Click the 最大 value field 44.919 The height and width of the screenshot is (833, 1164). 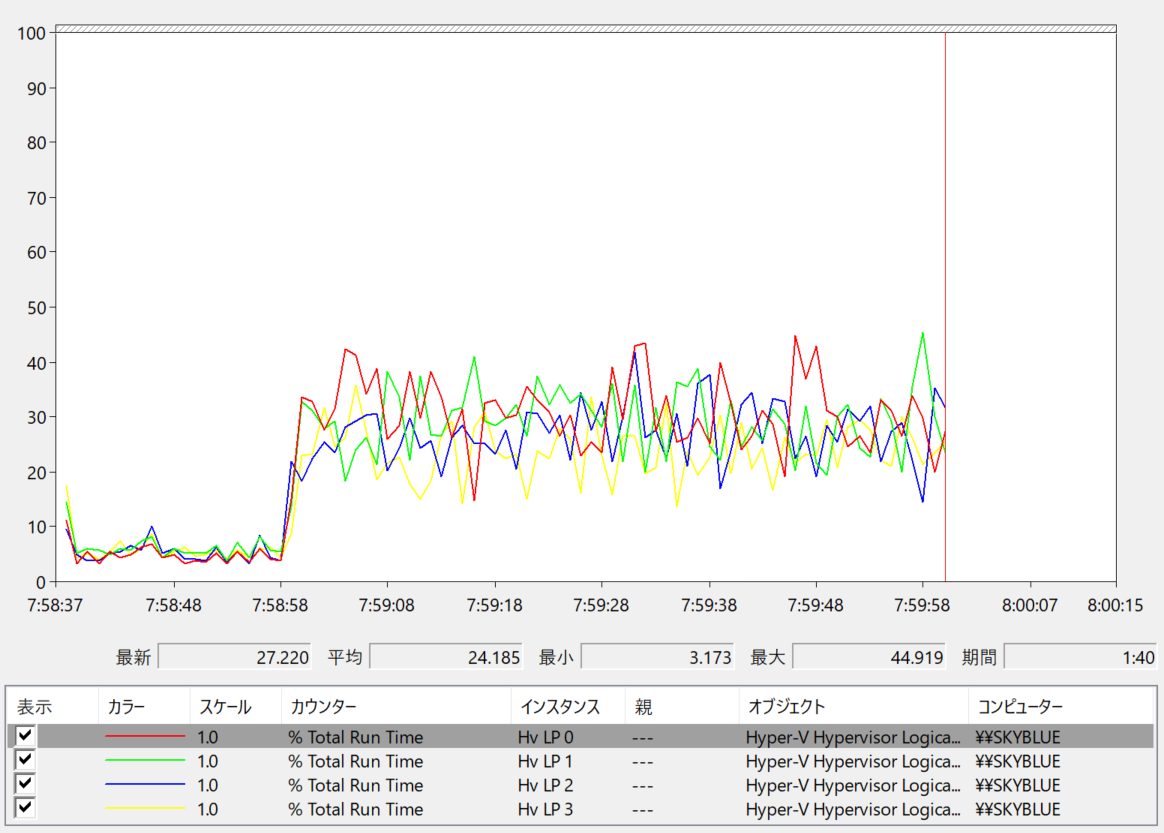pos(869,657)
